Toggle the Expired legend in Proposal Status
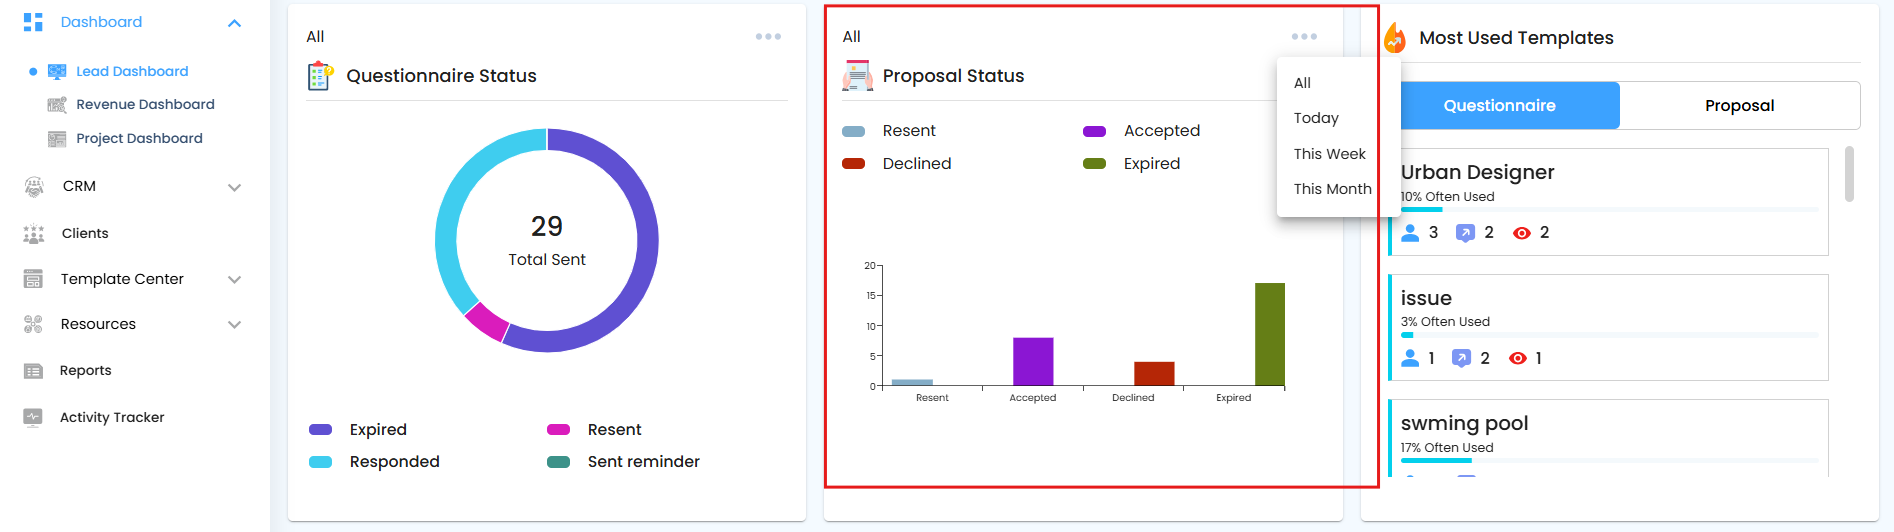 [1132, 164]
